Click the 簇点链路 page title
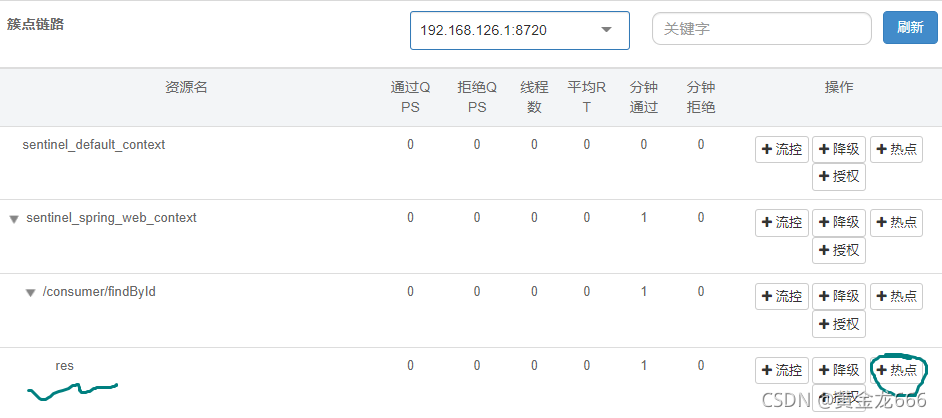 tap(35, 25)
